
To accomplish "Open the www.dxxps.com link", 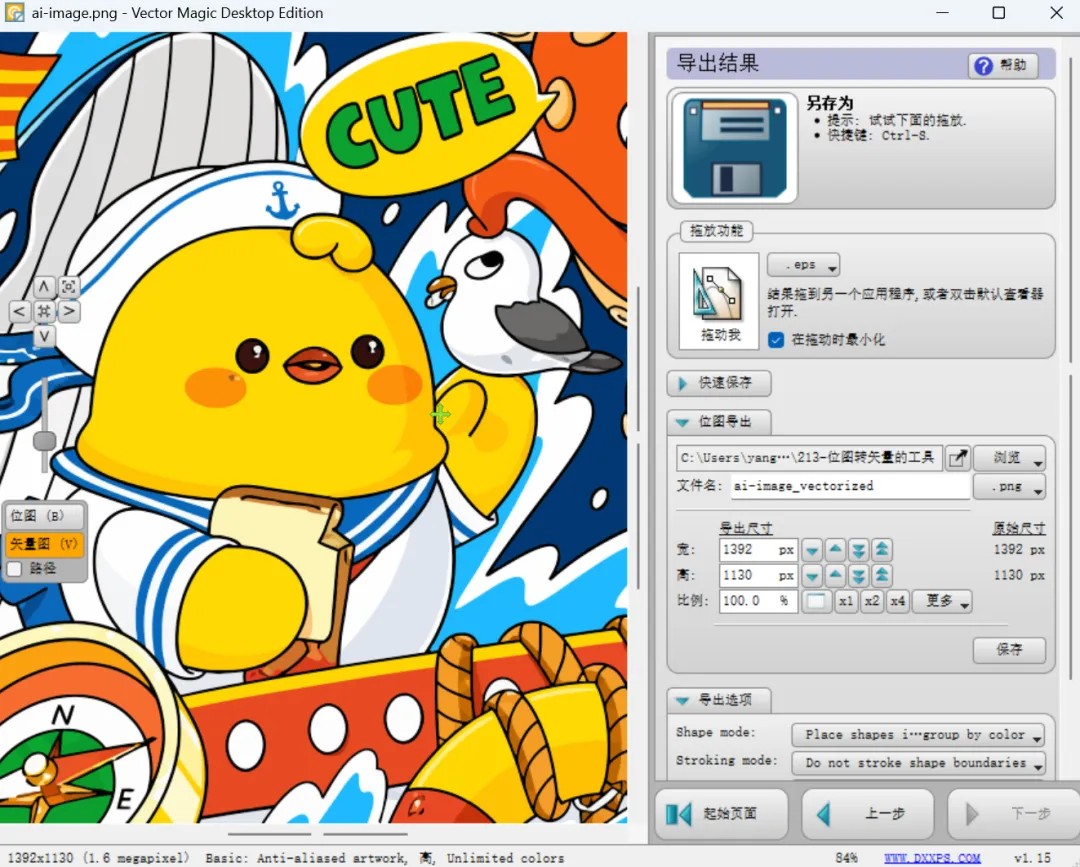I will (x=932, y=858).
